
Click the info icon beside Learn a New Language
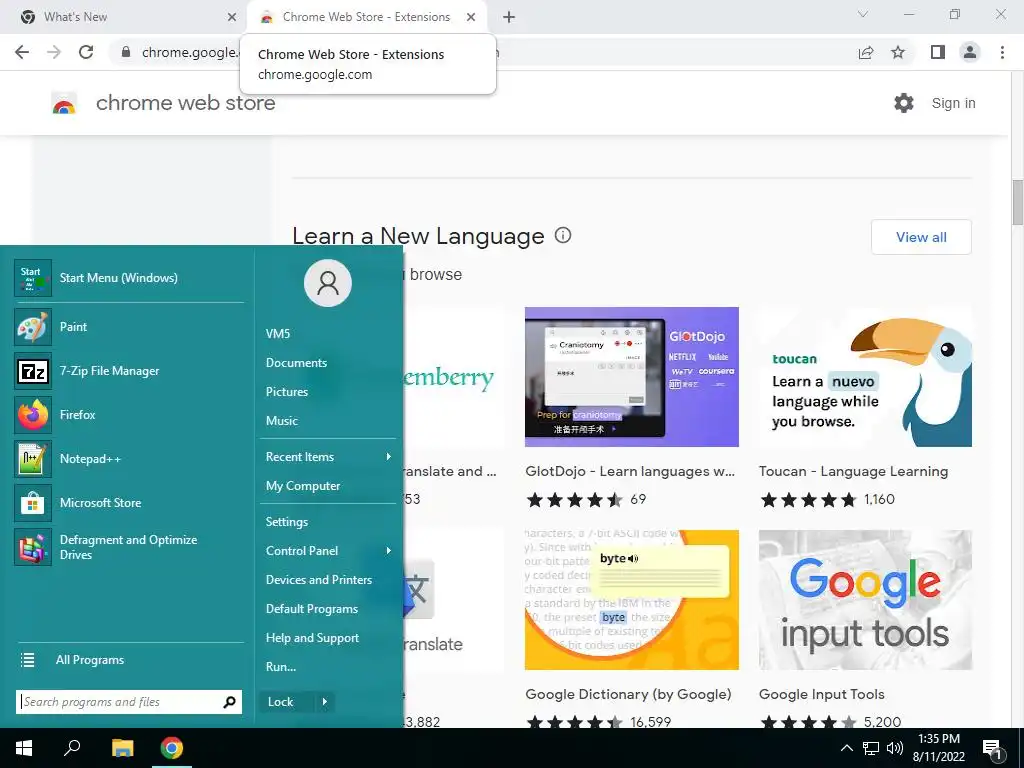(563, 235)
